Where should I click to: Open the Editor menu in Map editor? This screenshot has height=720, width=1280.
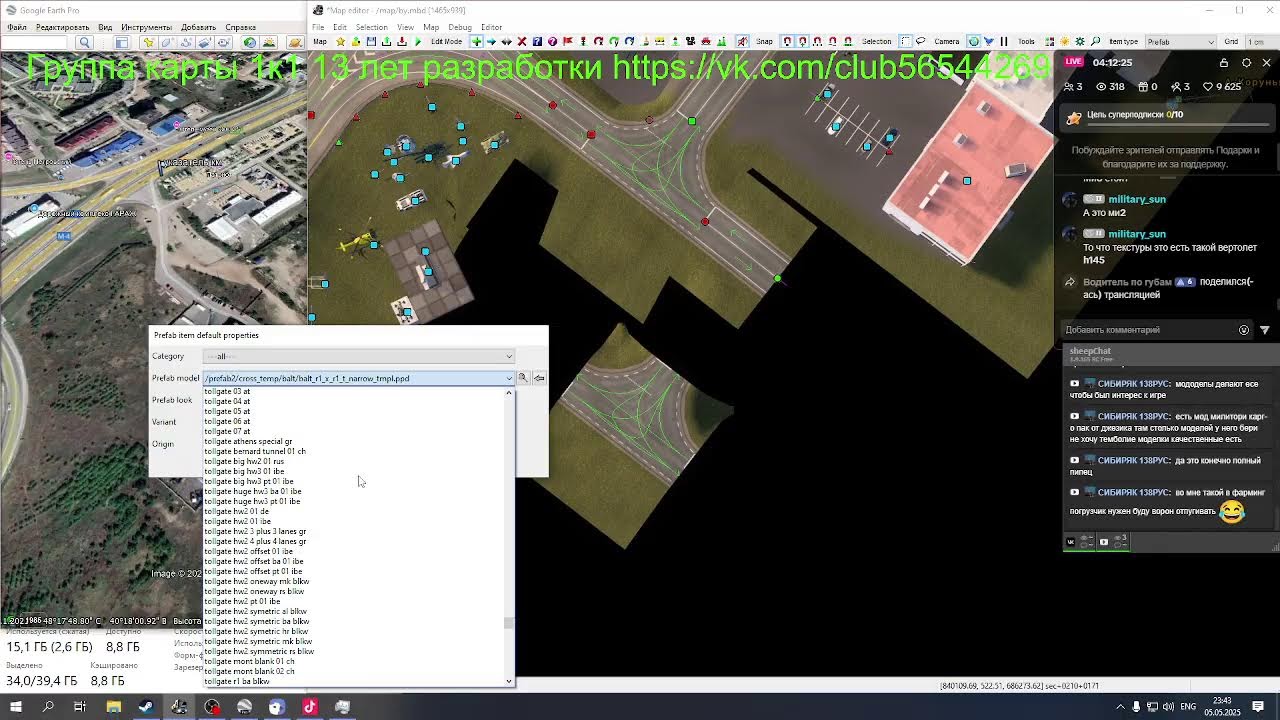tap(491, 27)
